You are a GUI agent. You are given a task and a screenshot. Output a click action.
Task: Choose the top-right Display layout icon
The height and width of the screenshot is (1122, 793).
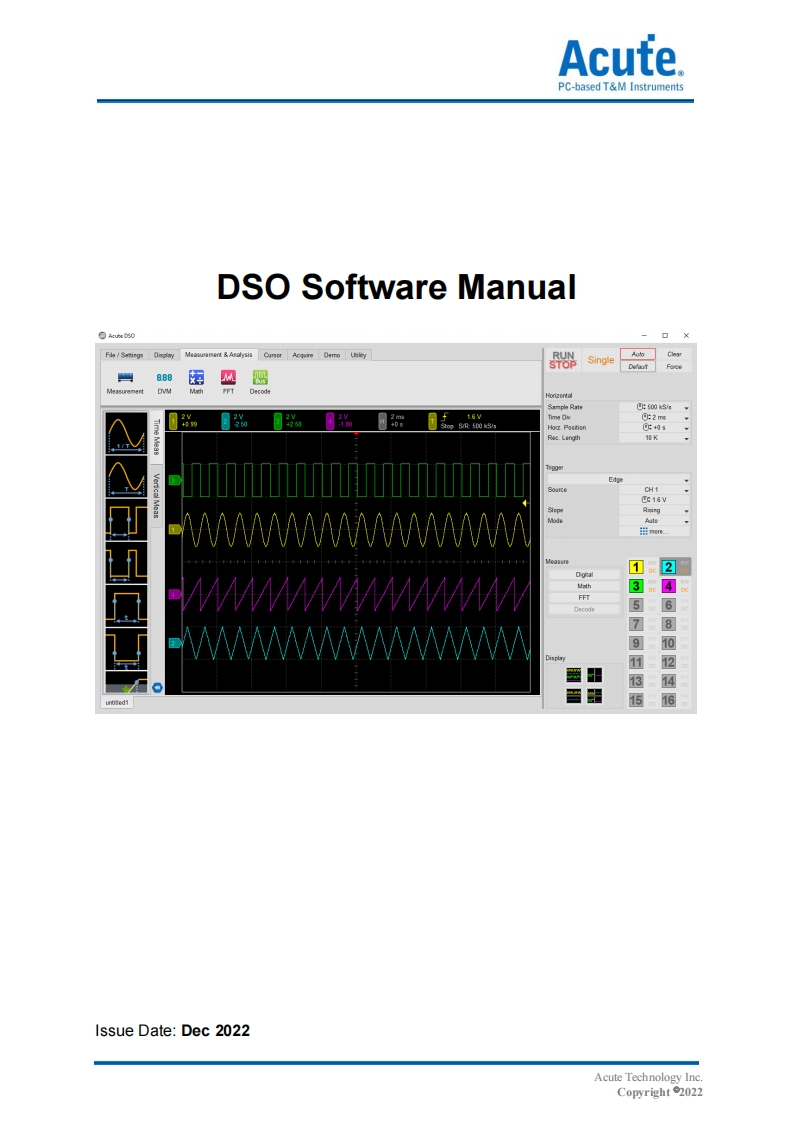pos(595,675)
